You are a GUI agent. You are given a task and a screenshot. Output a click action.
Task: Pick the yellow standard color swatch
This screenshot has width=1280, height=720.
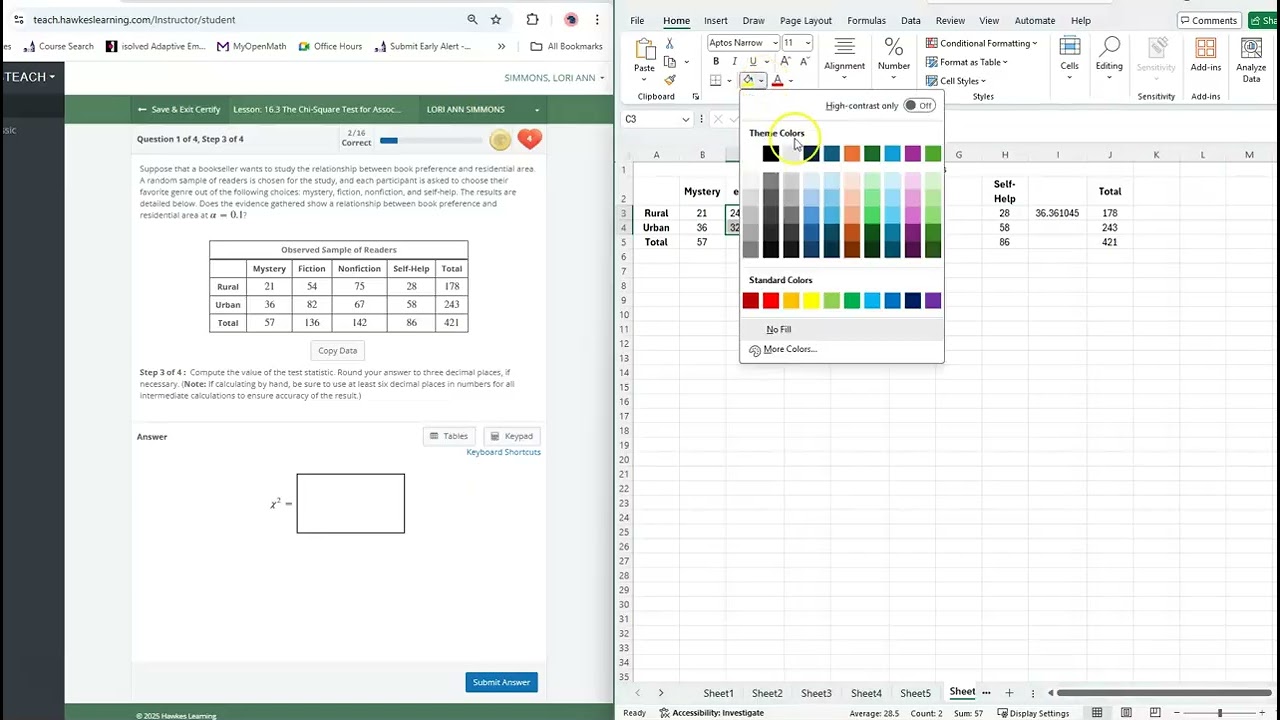[x=811, y=301]
